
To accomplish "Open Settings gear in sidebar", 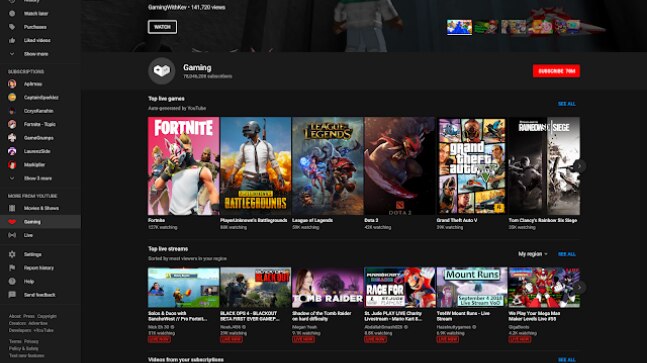I will coord(12,255).
